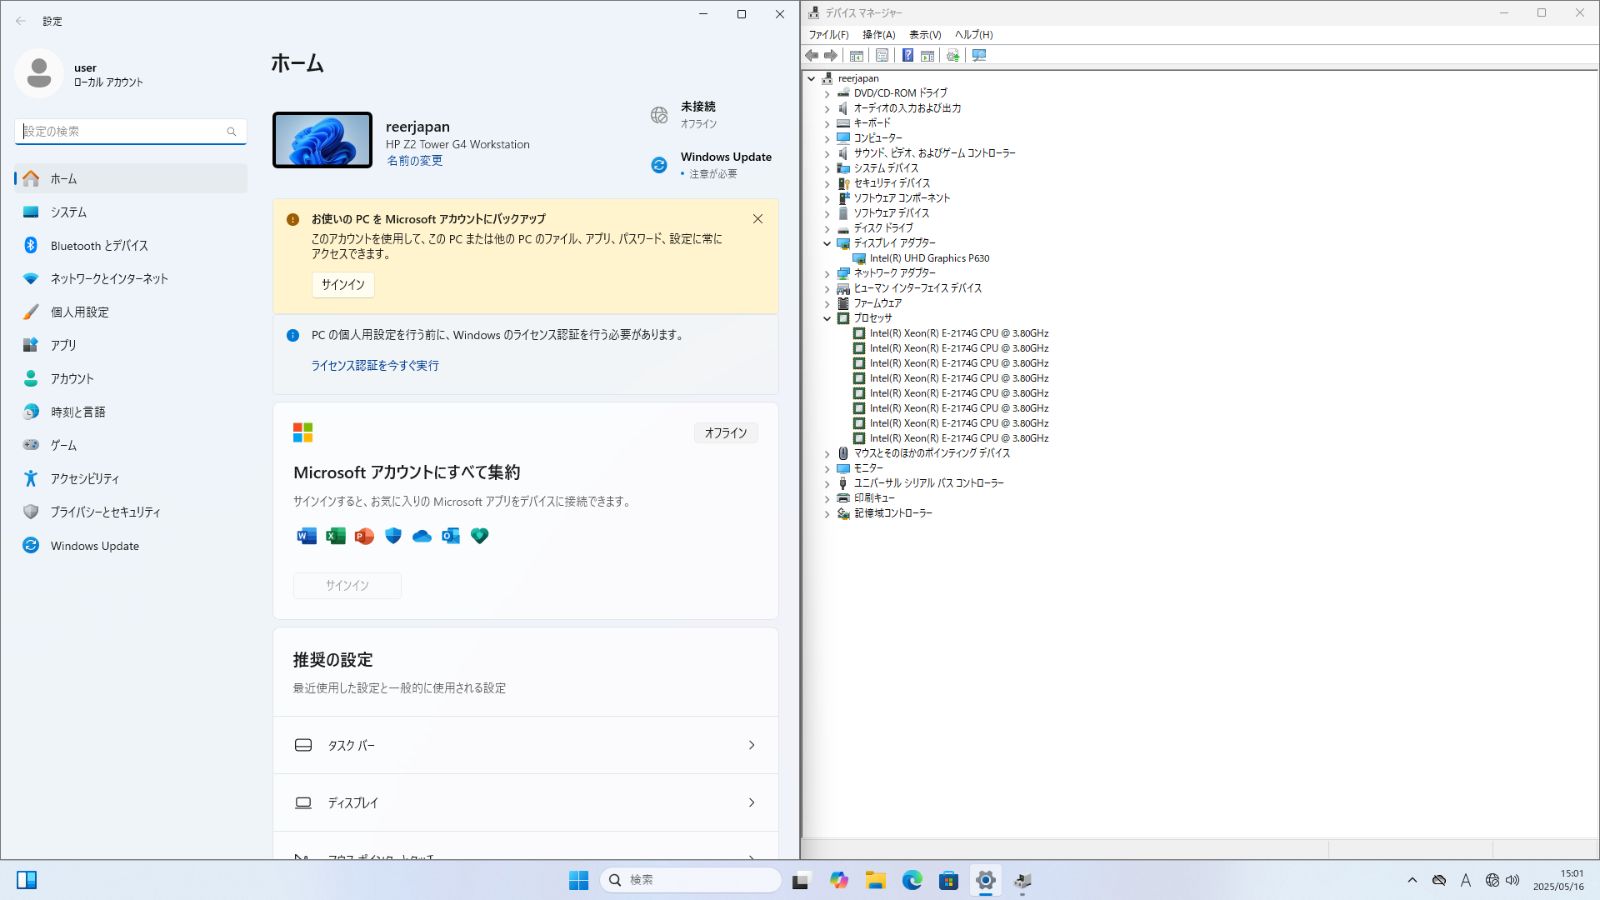Open アクセシビリティ in Settings sidebar
Image resolution: width=1600 pixels, height=900 pixels.
131,479
